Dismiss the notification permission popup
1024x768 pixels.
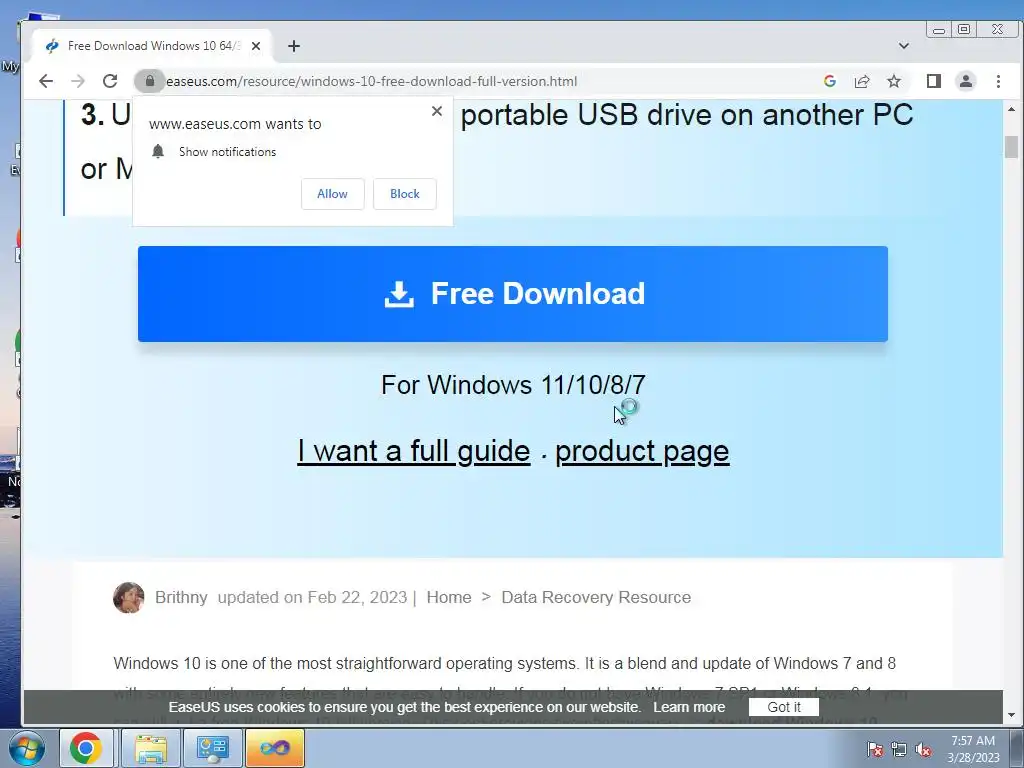pos(437,111)
